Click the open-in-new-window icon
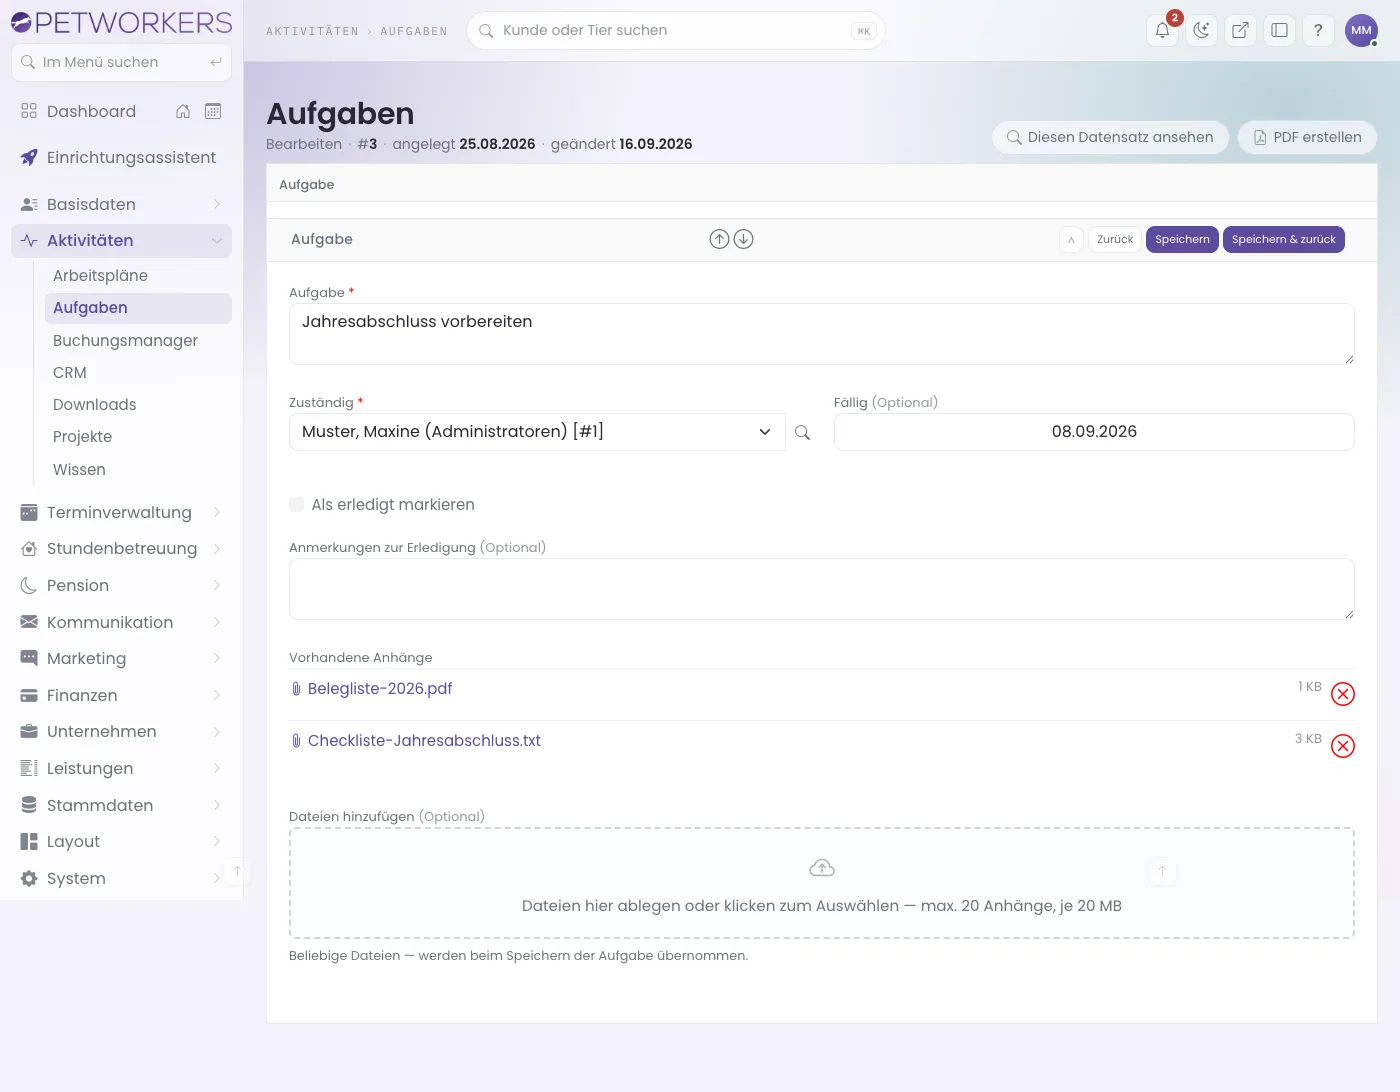 [1240, 30]
